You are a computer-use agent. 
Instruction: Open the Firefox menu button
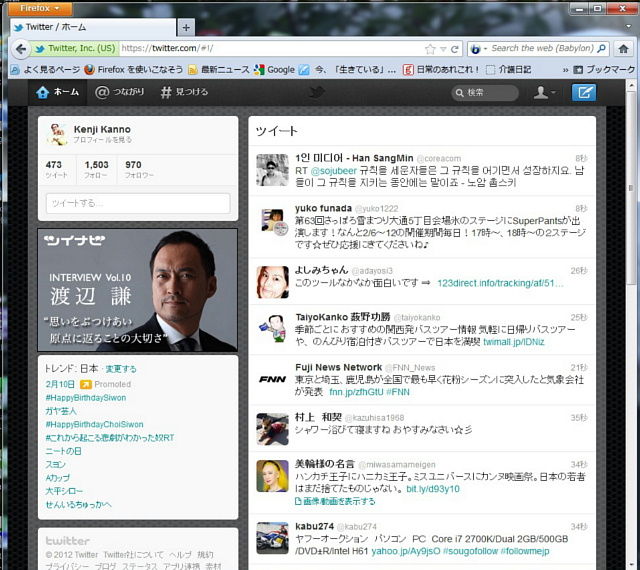(40, 8)
